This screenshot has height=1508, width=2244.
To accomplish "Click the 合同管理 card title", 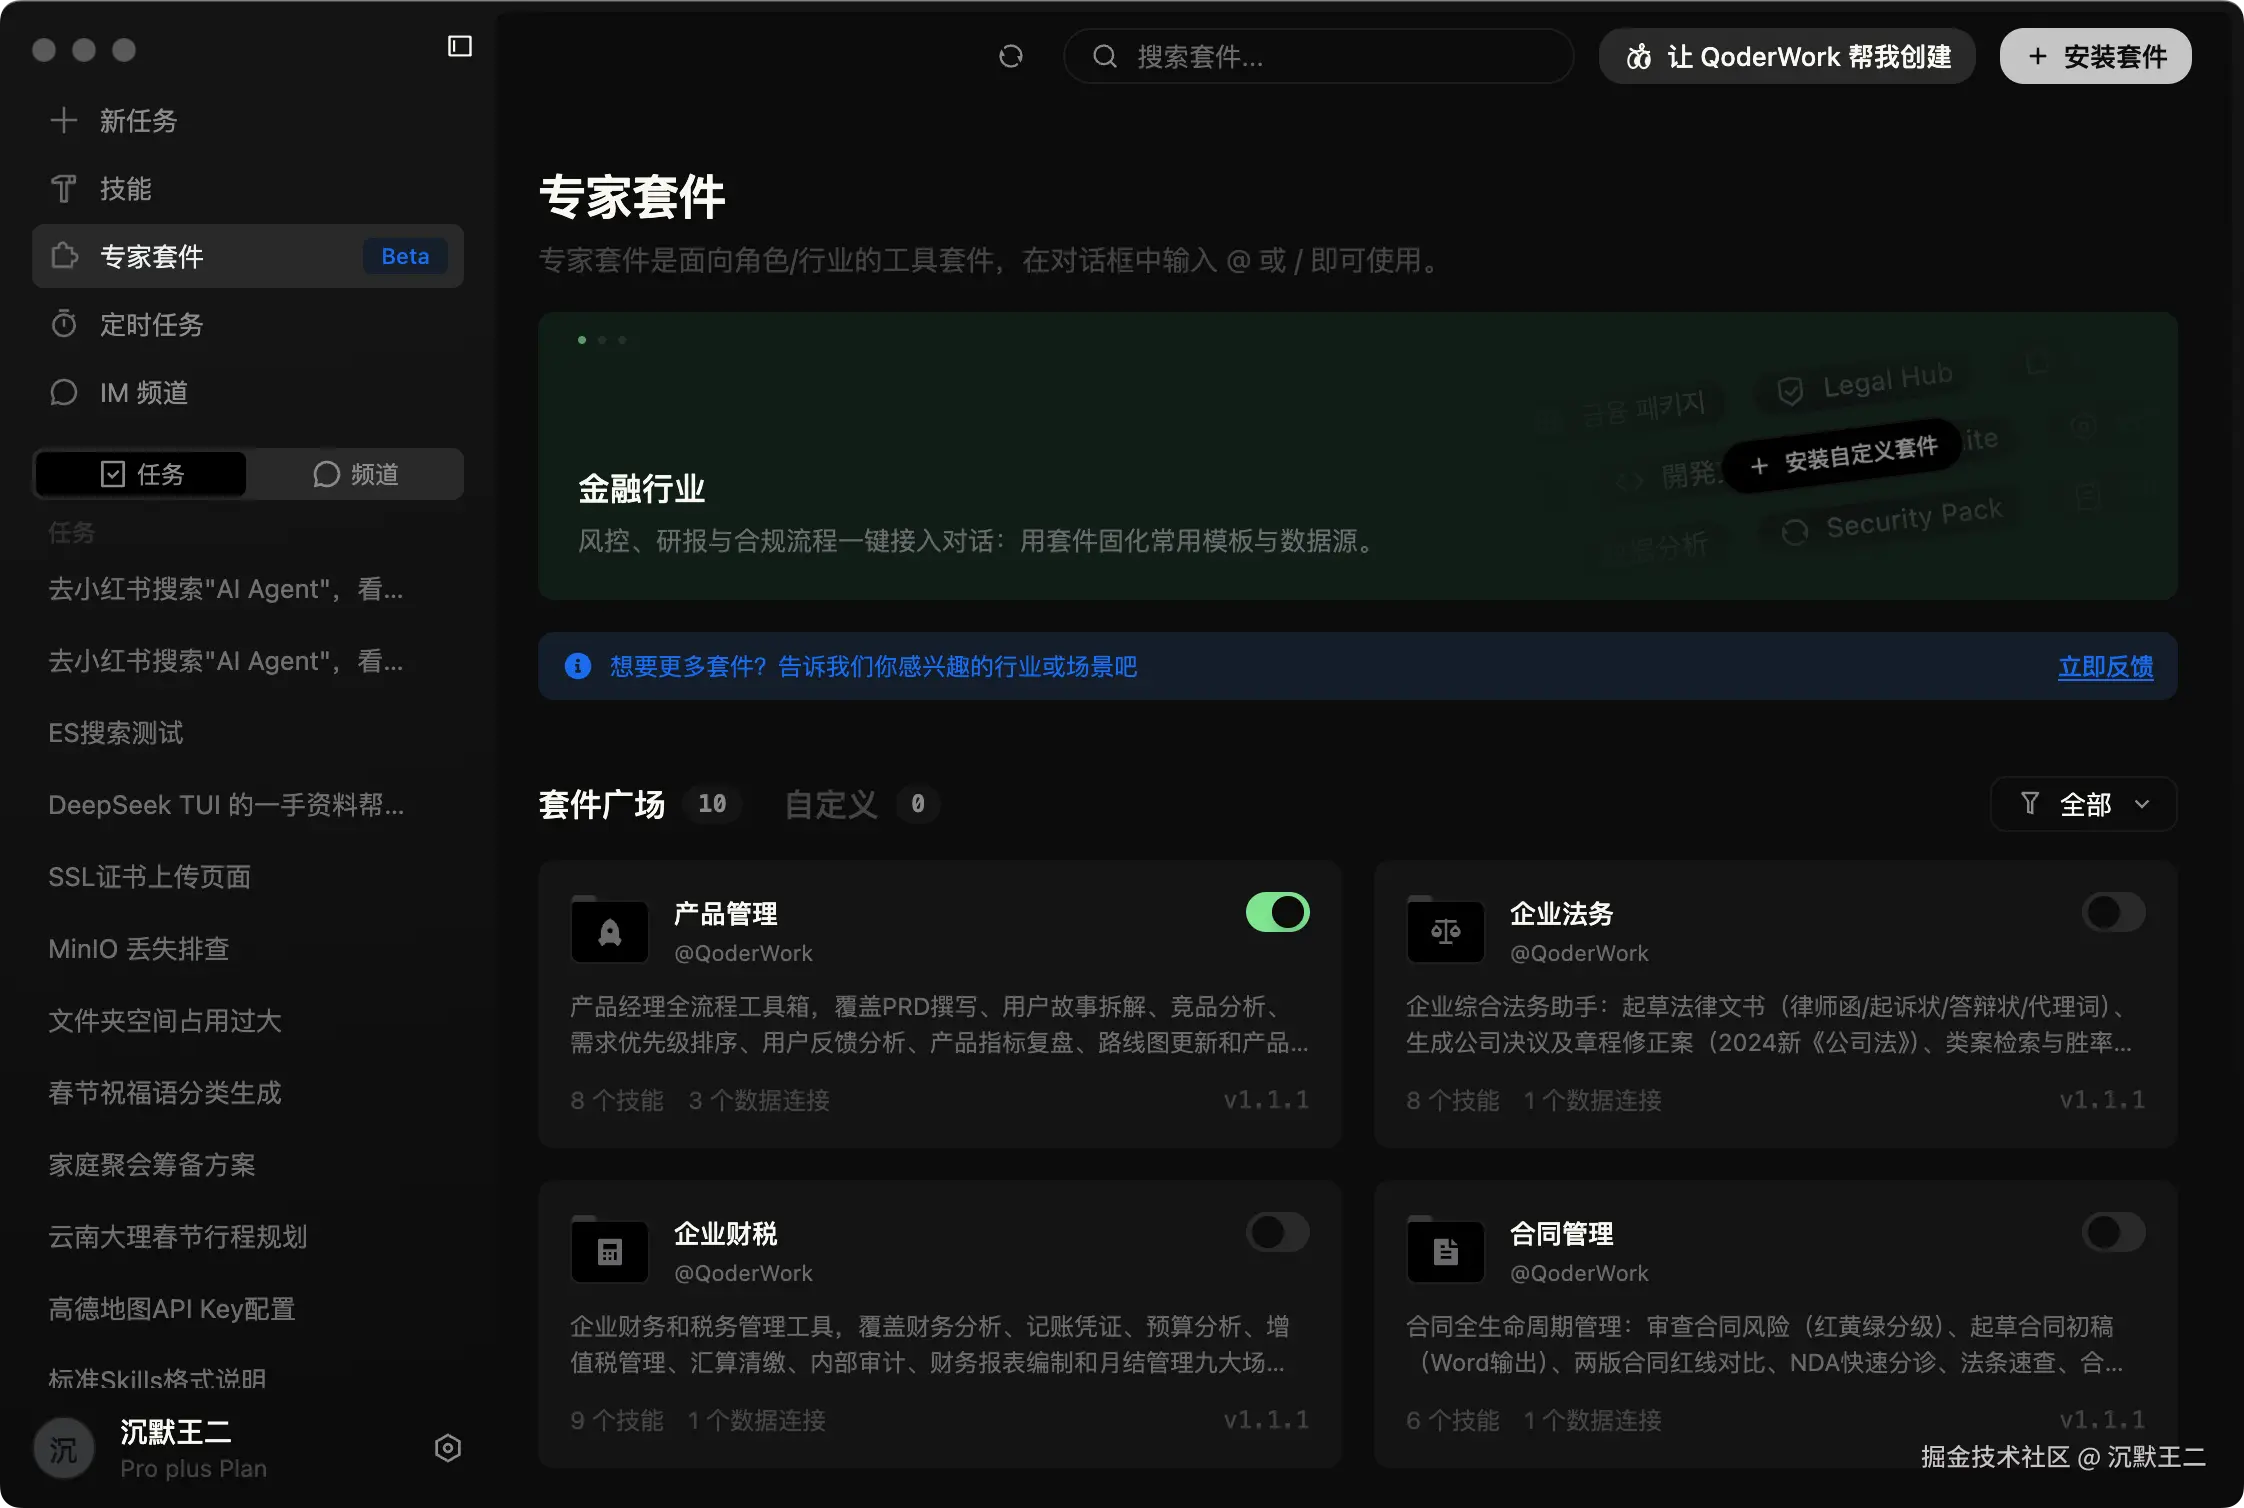I will point(1562,1233).
